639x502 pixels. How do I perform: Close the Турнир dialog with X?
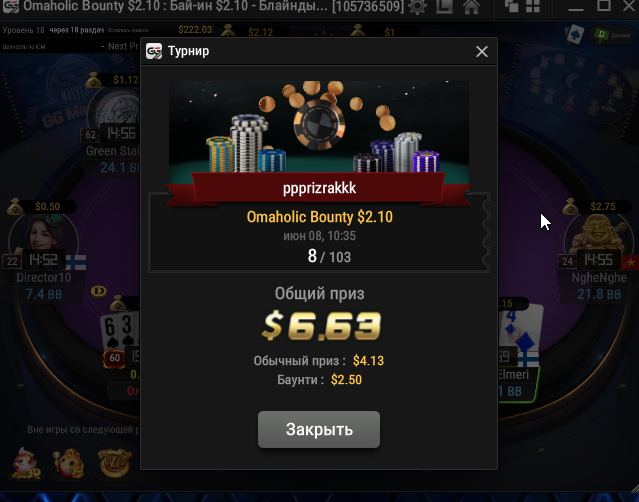pos(482,51)
